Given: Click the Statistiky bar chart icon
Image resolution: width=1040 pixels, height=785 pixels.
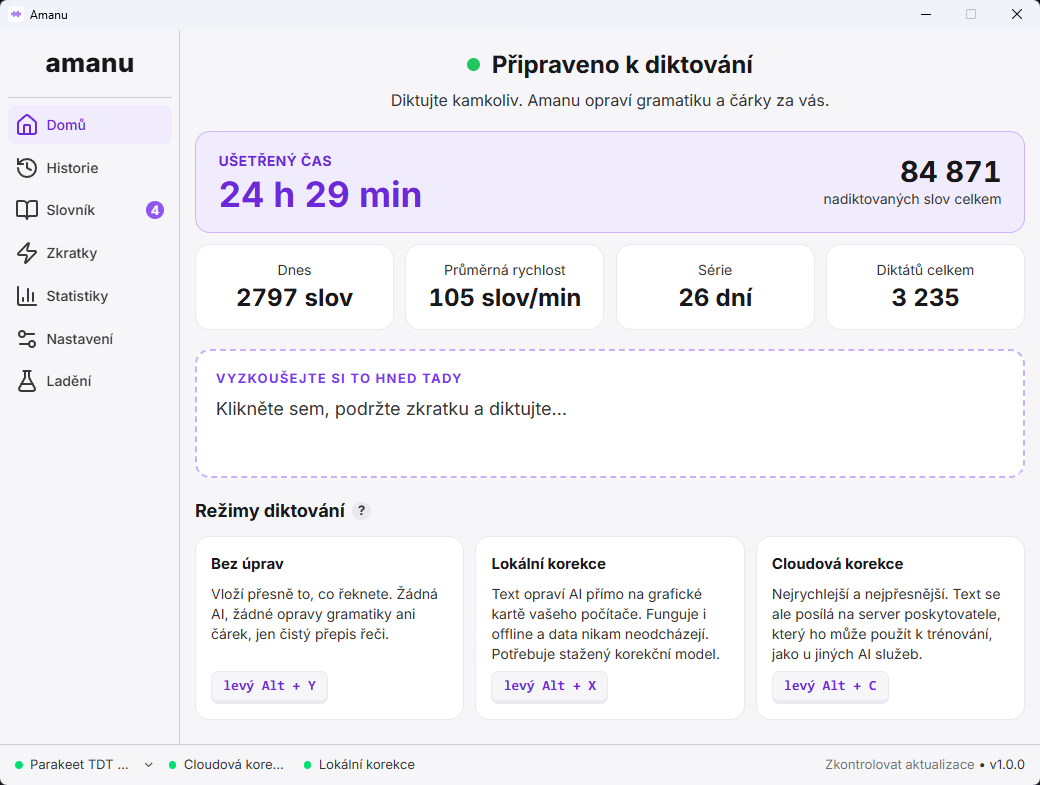Looking at the screenshot, I should (x=27, y=296).
